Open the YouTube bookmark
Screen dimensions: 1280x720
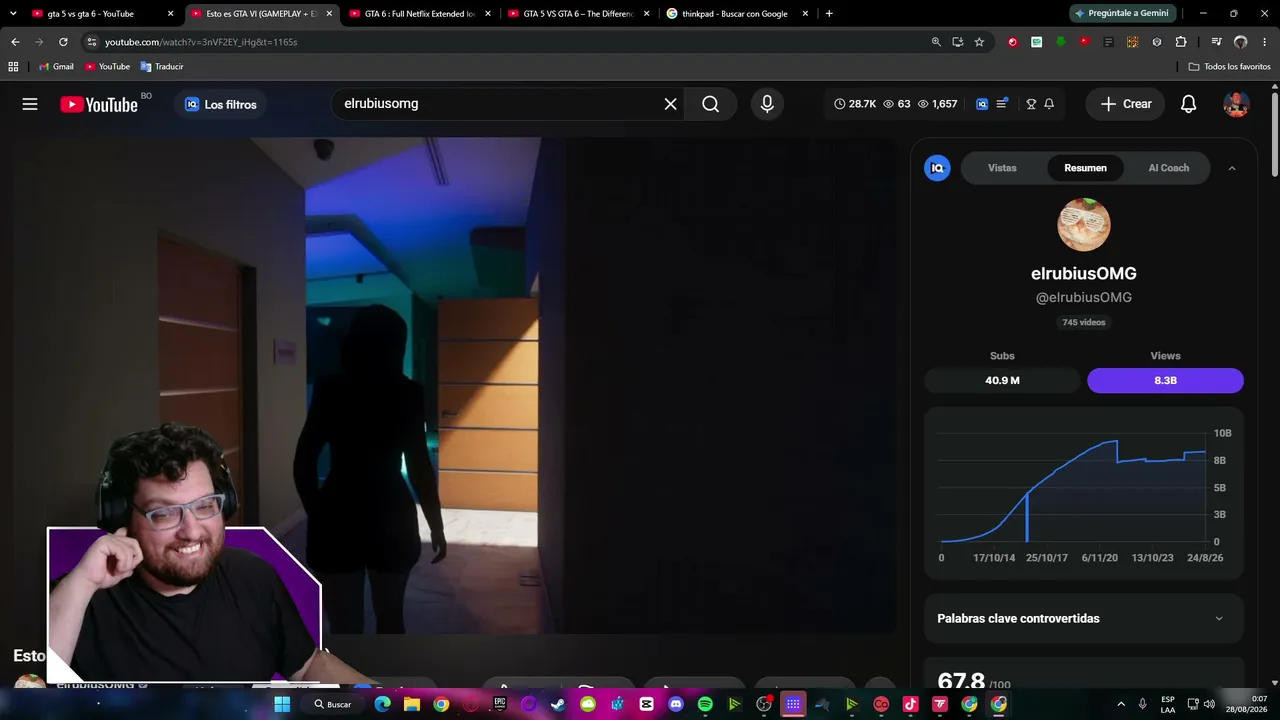coord(107,66)
